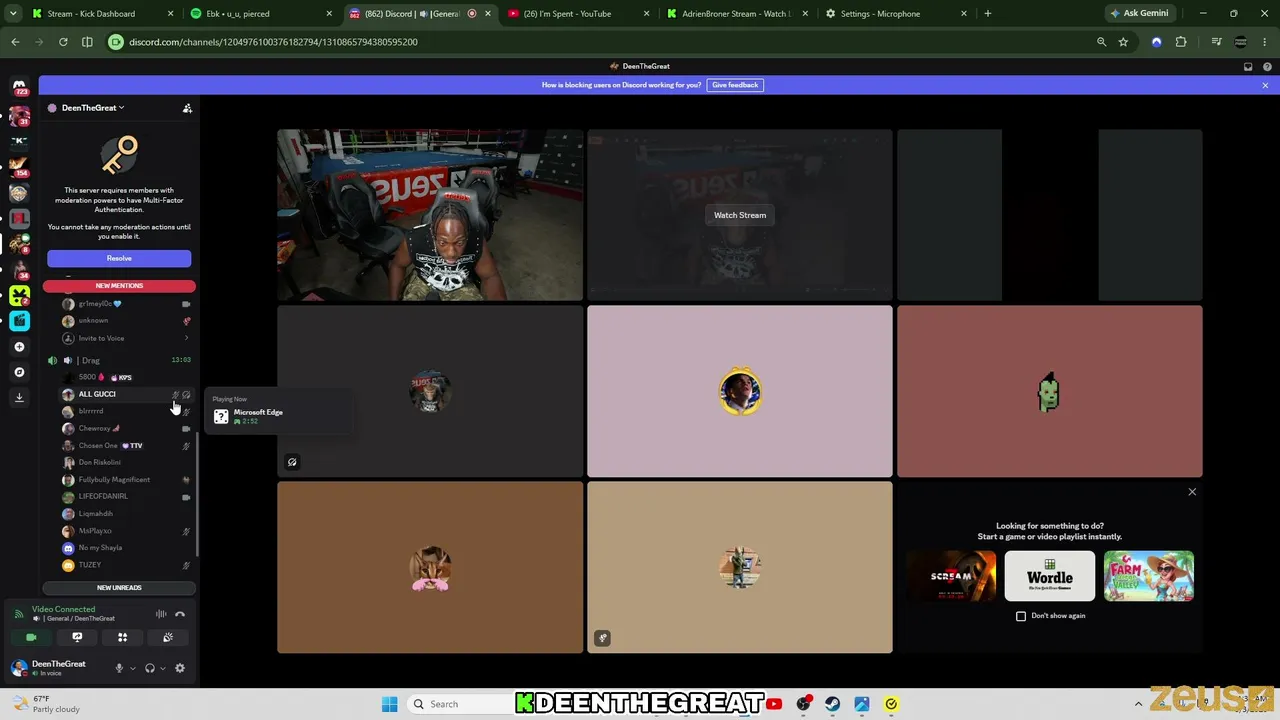Open Discord User Settings gear
Screen dimensions: 1280x720
(x=180, y=668)
